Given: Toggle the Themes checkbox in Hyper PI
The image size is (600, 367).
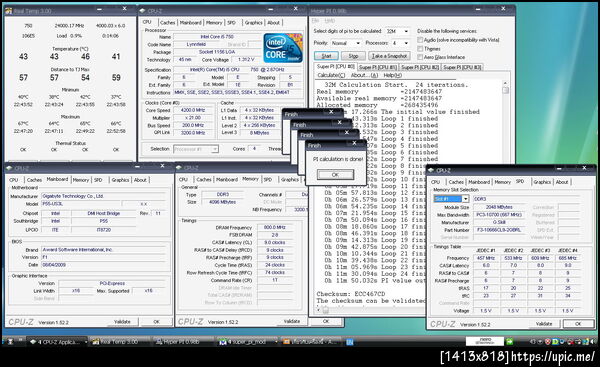Looking at the screenshot, I should point(420,49).
